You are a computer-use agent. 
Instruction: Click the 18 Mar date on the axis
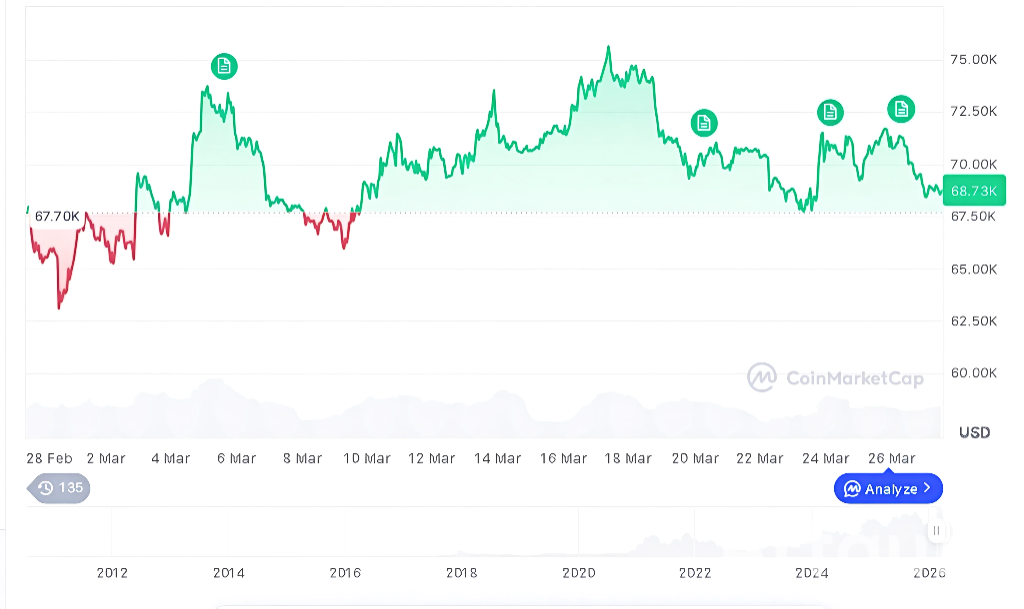(628, 458)
